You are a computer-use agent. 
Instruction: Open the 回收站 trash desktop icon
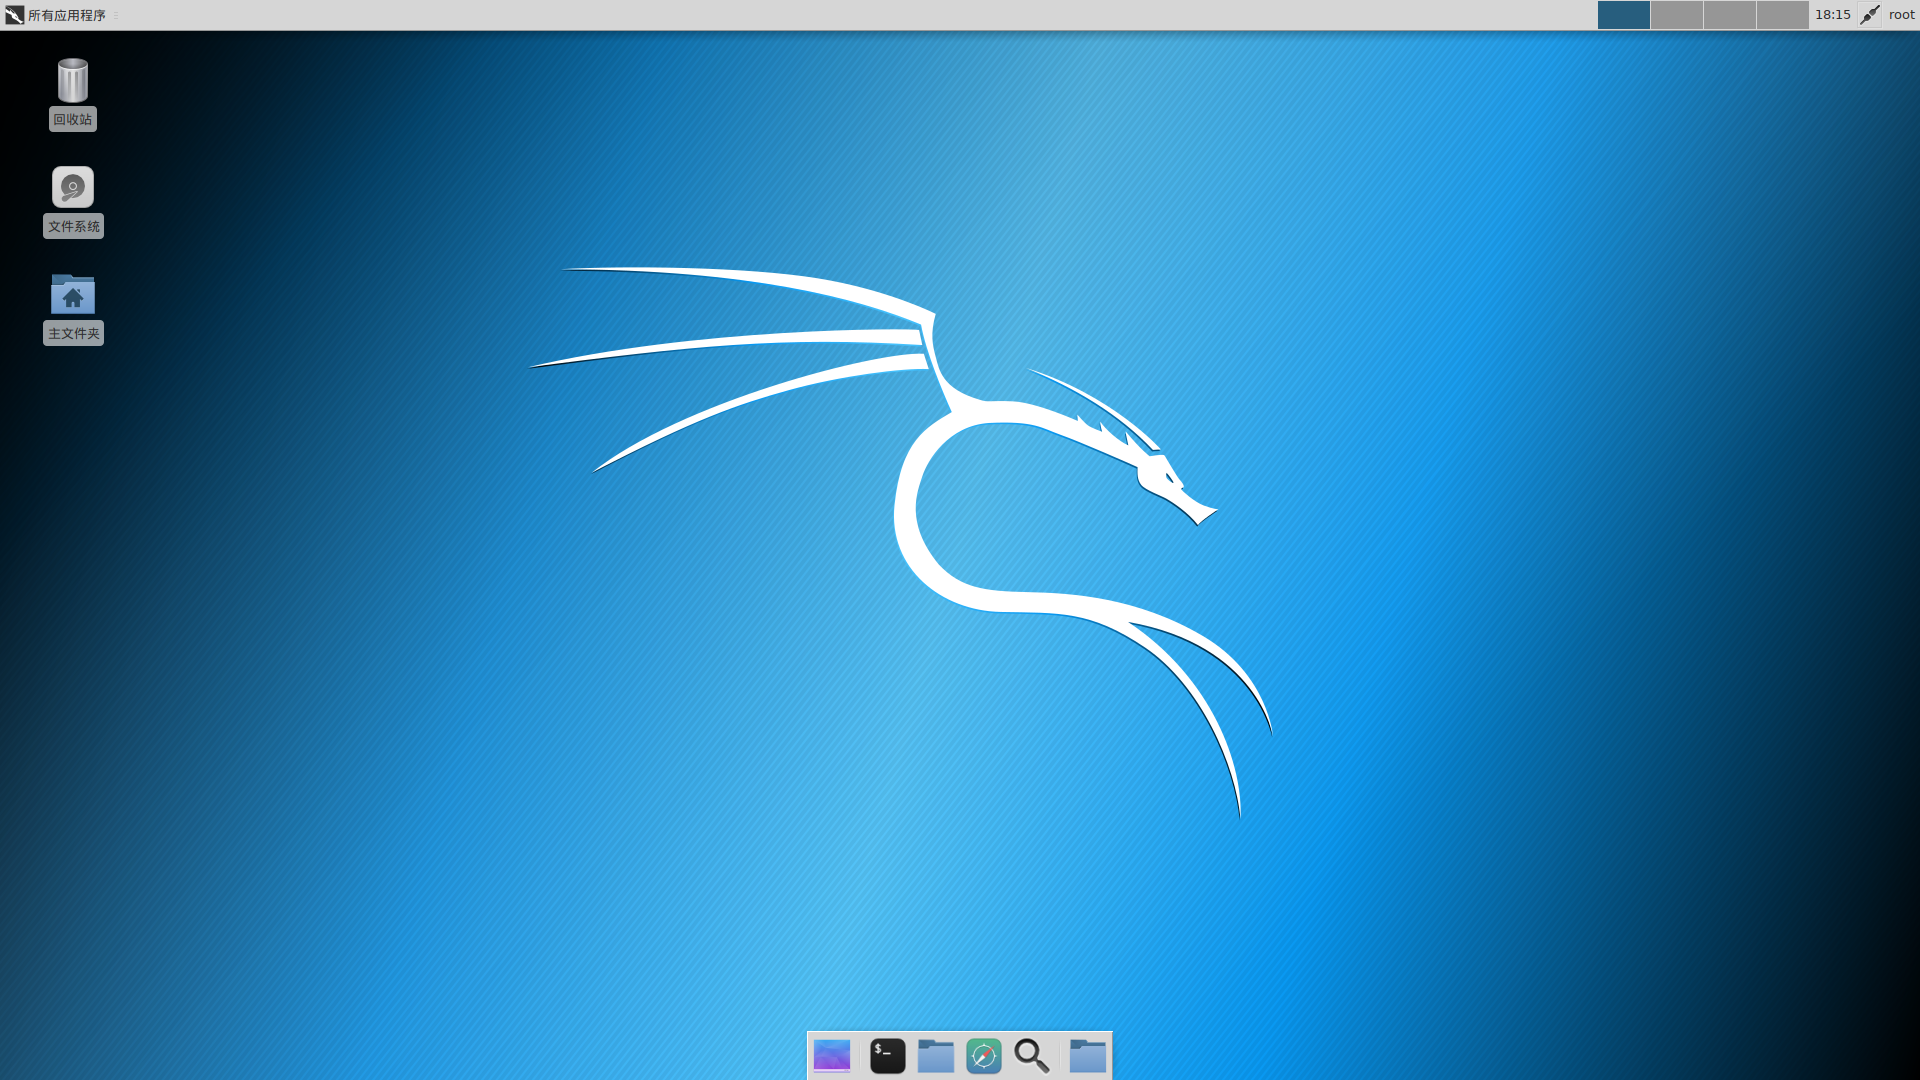tap(73, 82)
